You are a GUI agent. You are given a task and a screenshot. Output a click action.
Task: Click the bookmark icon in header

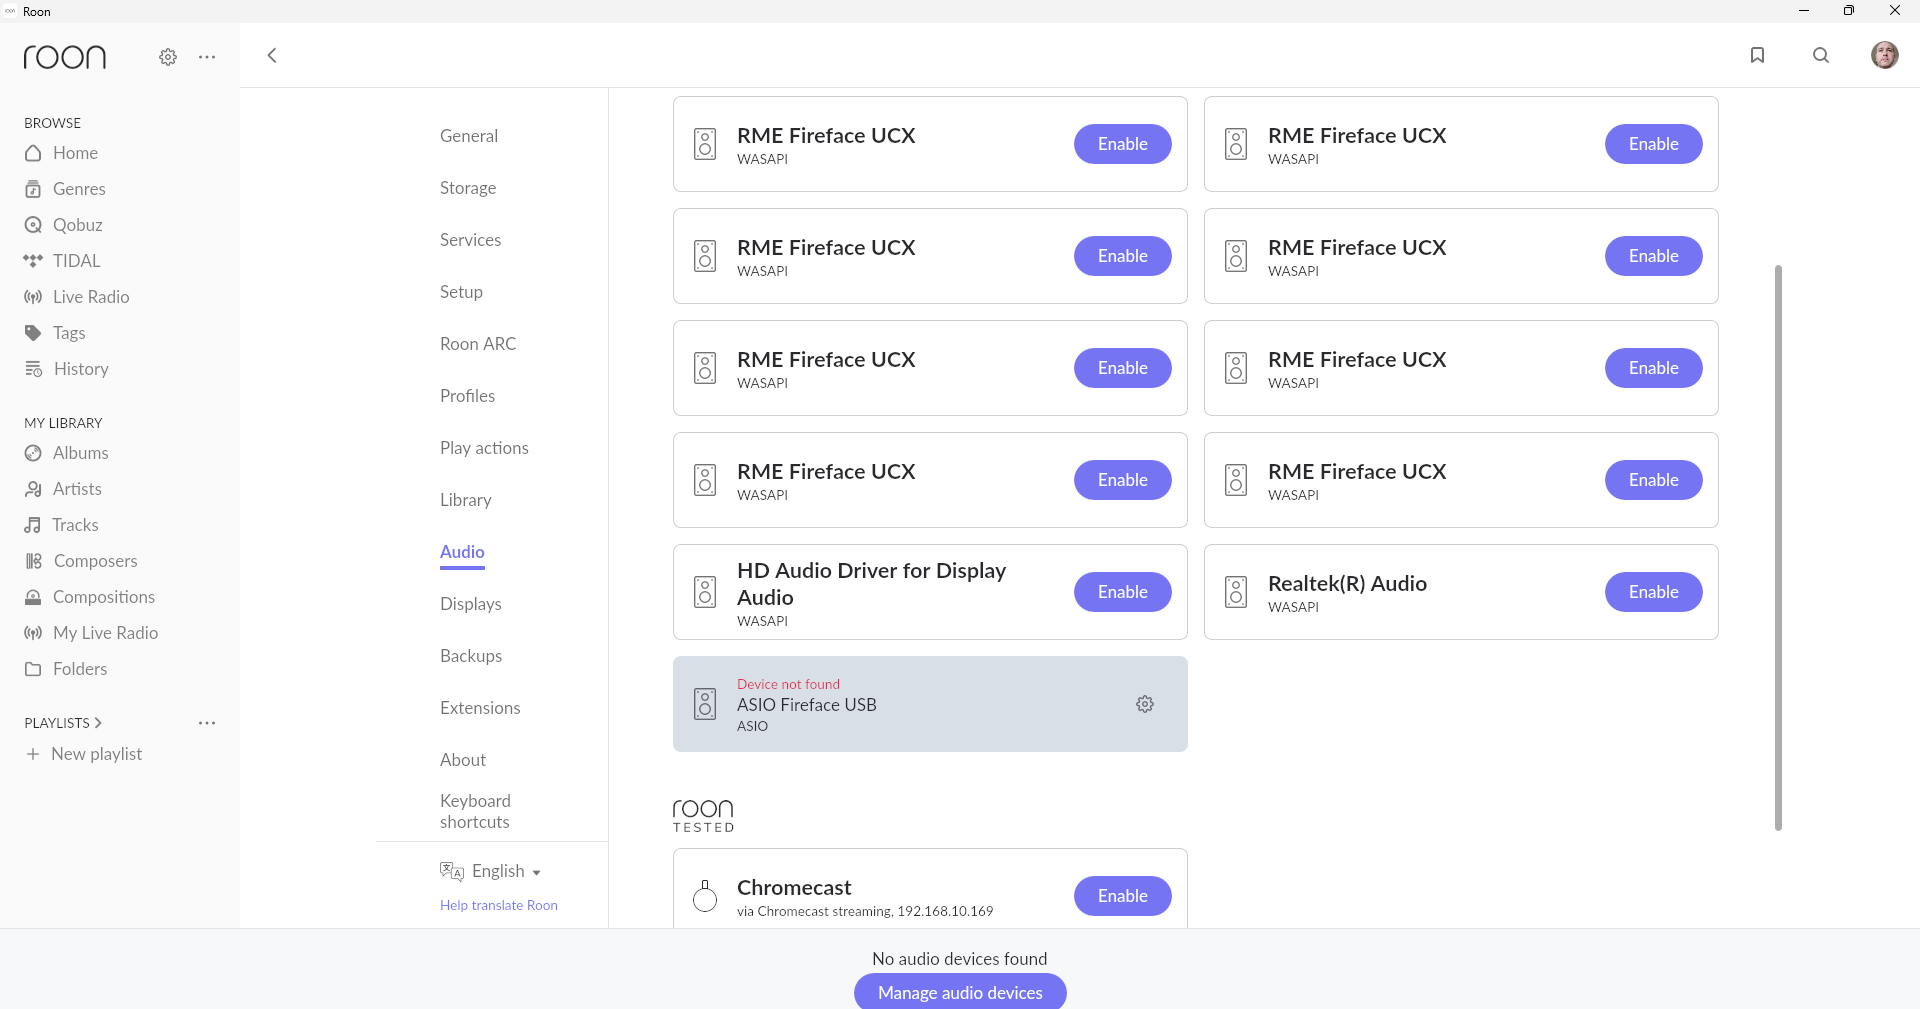click(1757, 55)
